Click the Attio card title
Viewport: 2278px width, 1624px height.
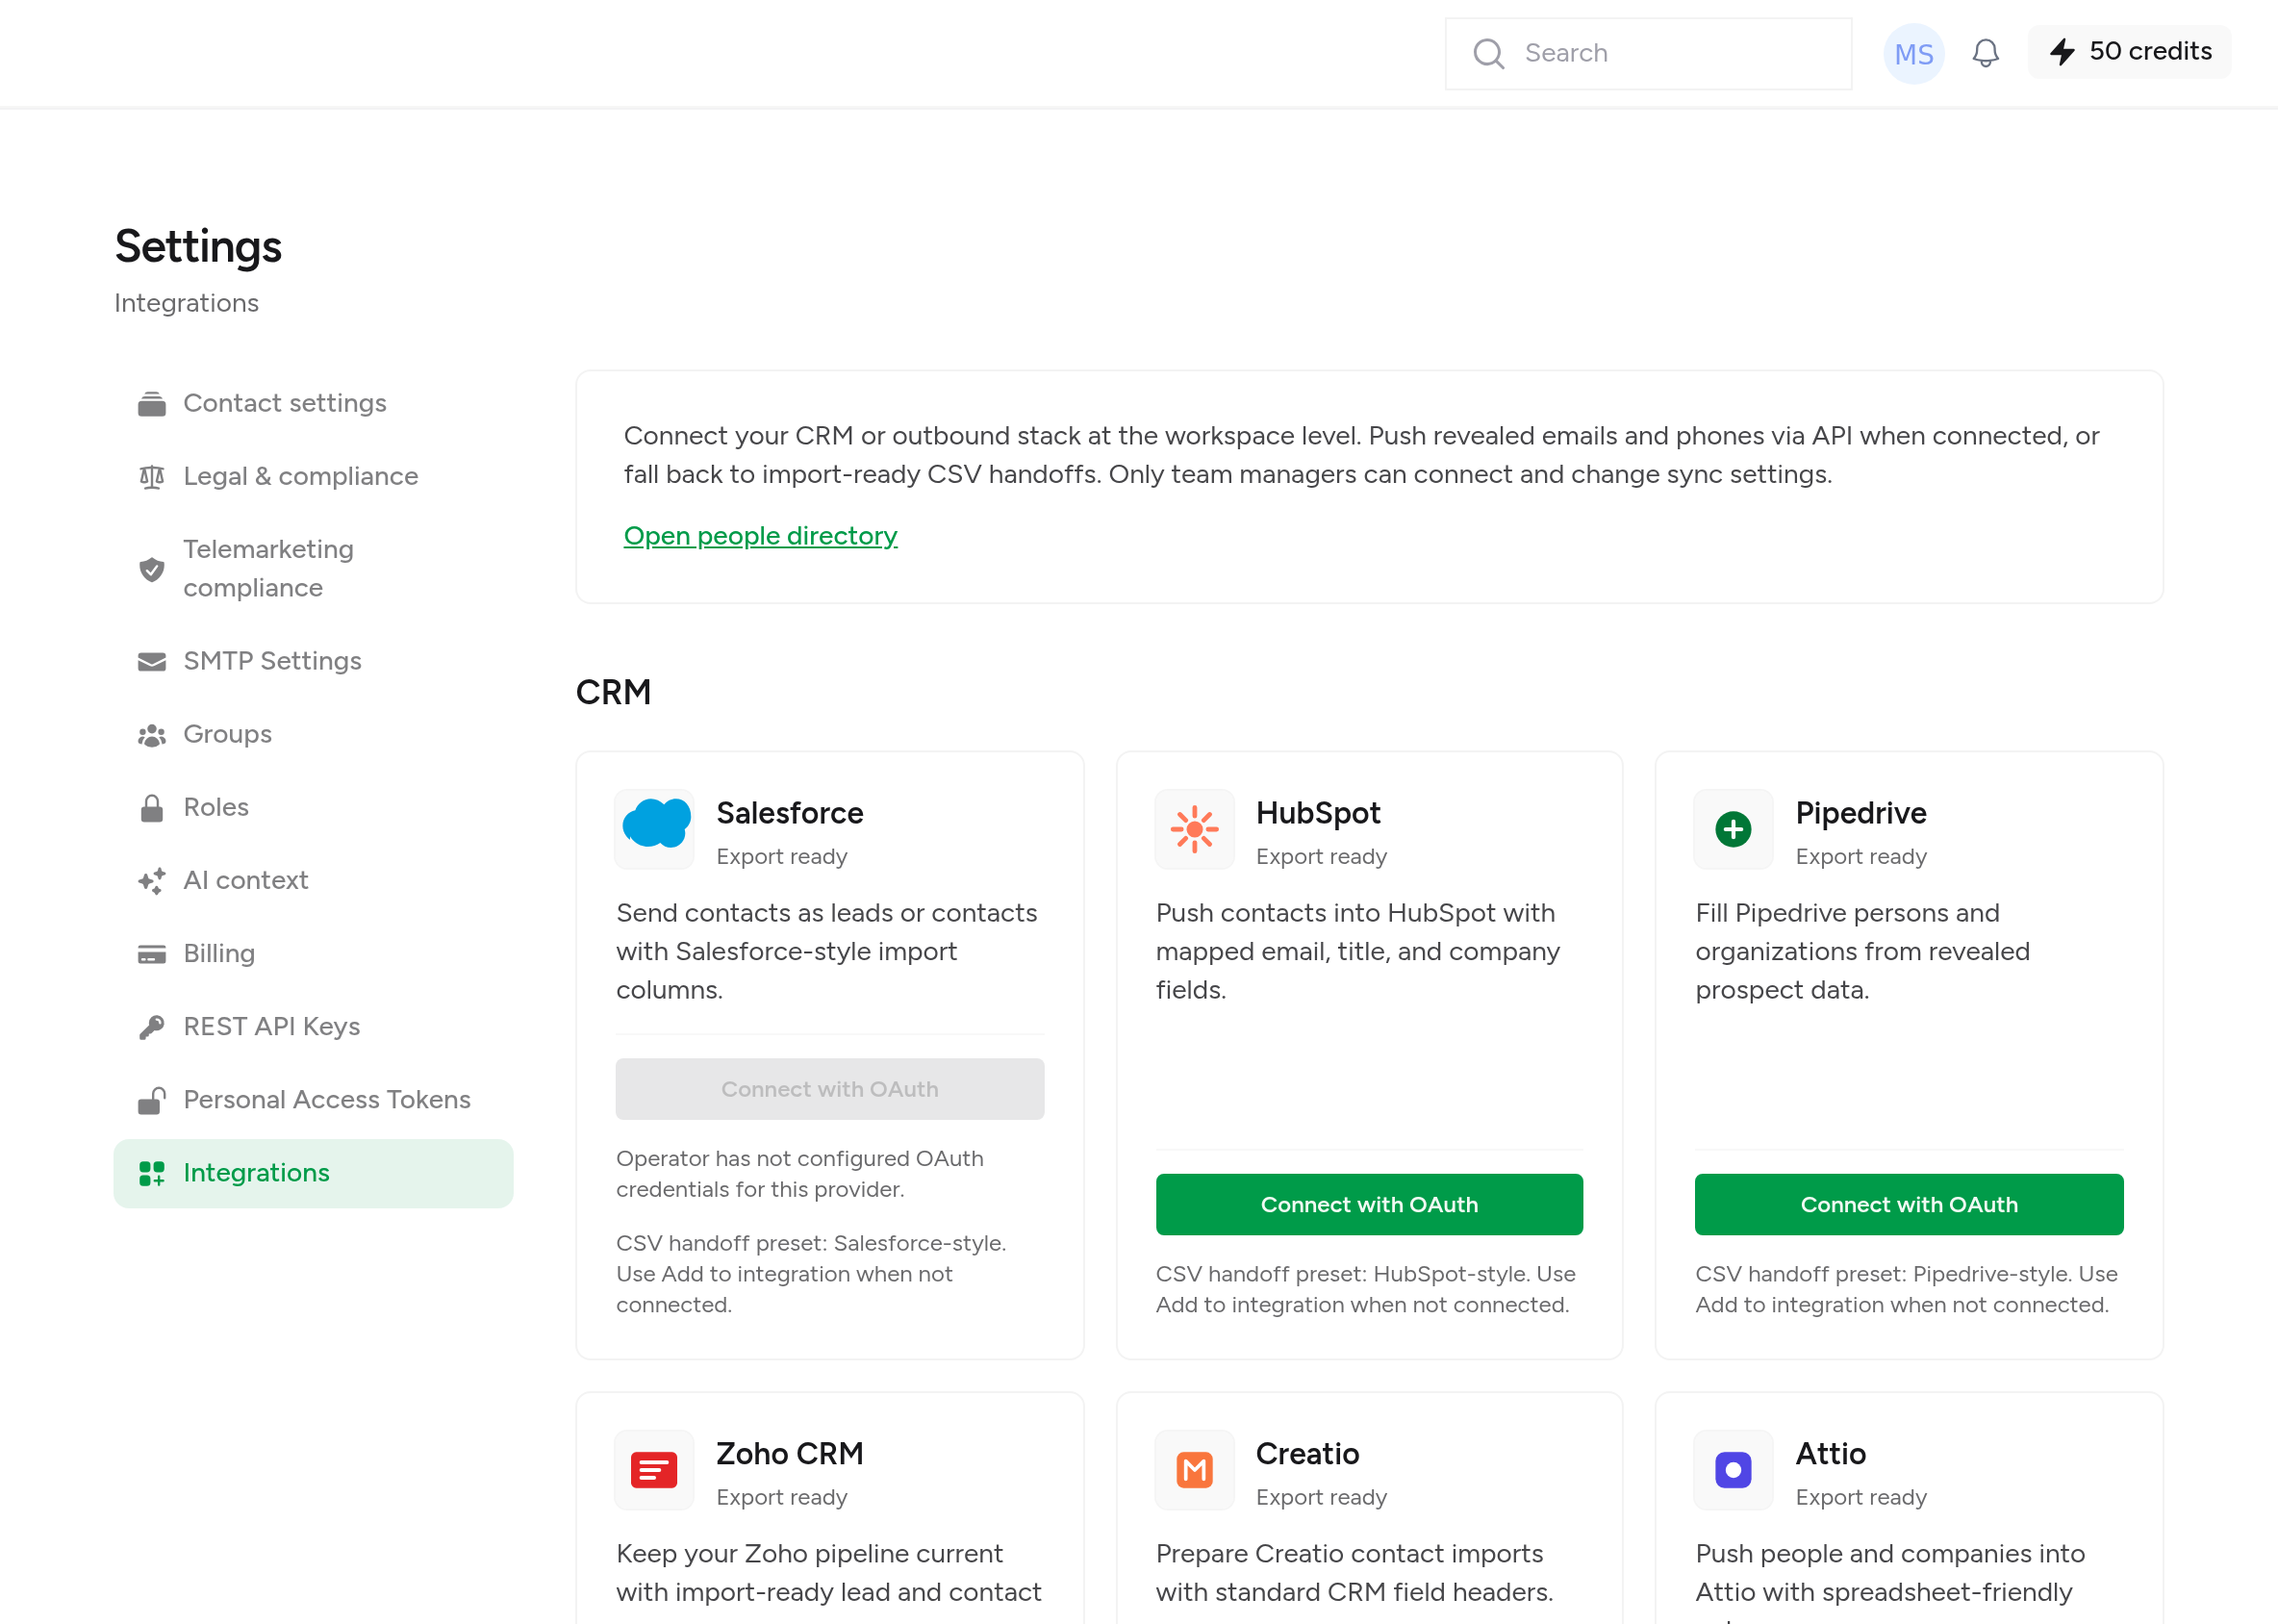click(1830, 1453)
